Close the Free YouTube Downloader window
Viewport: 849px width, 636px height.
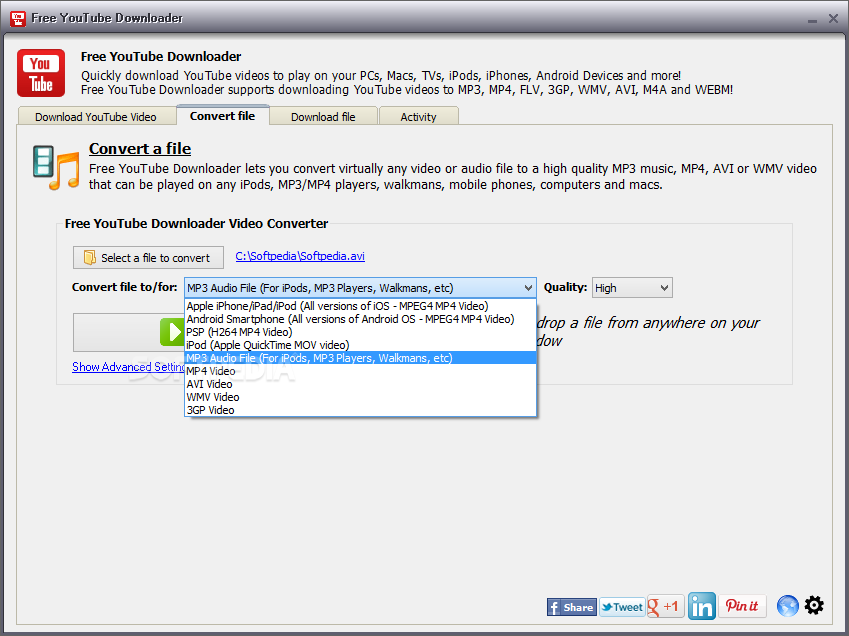click(833, 19)
